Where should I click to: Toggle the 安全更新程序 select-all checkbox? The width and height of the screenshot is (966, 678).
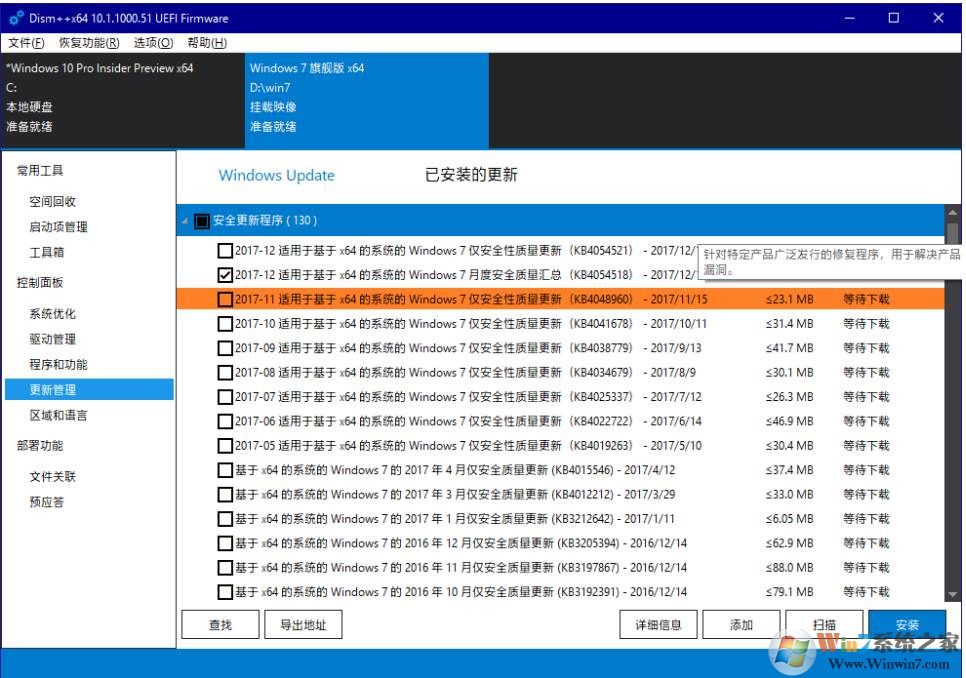(x=202, y=220)
